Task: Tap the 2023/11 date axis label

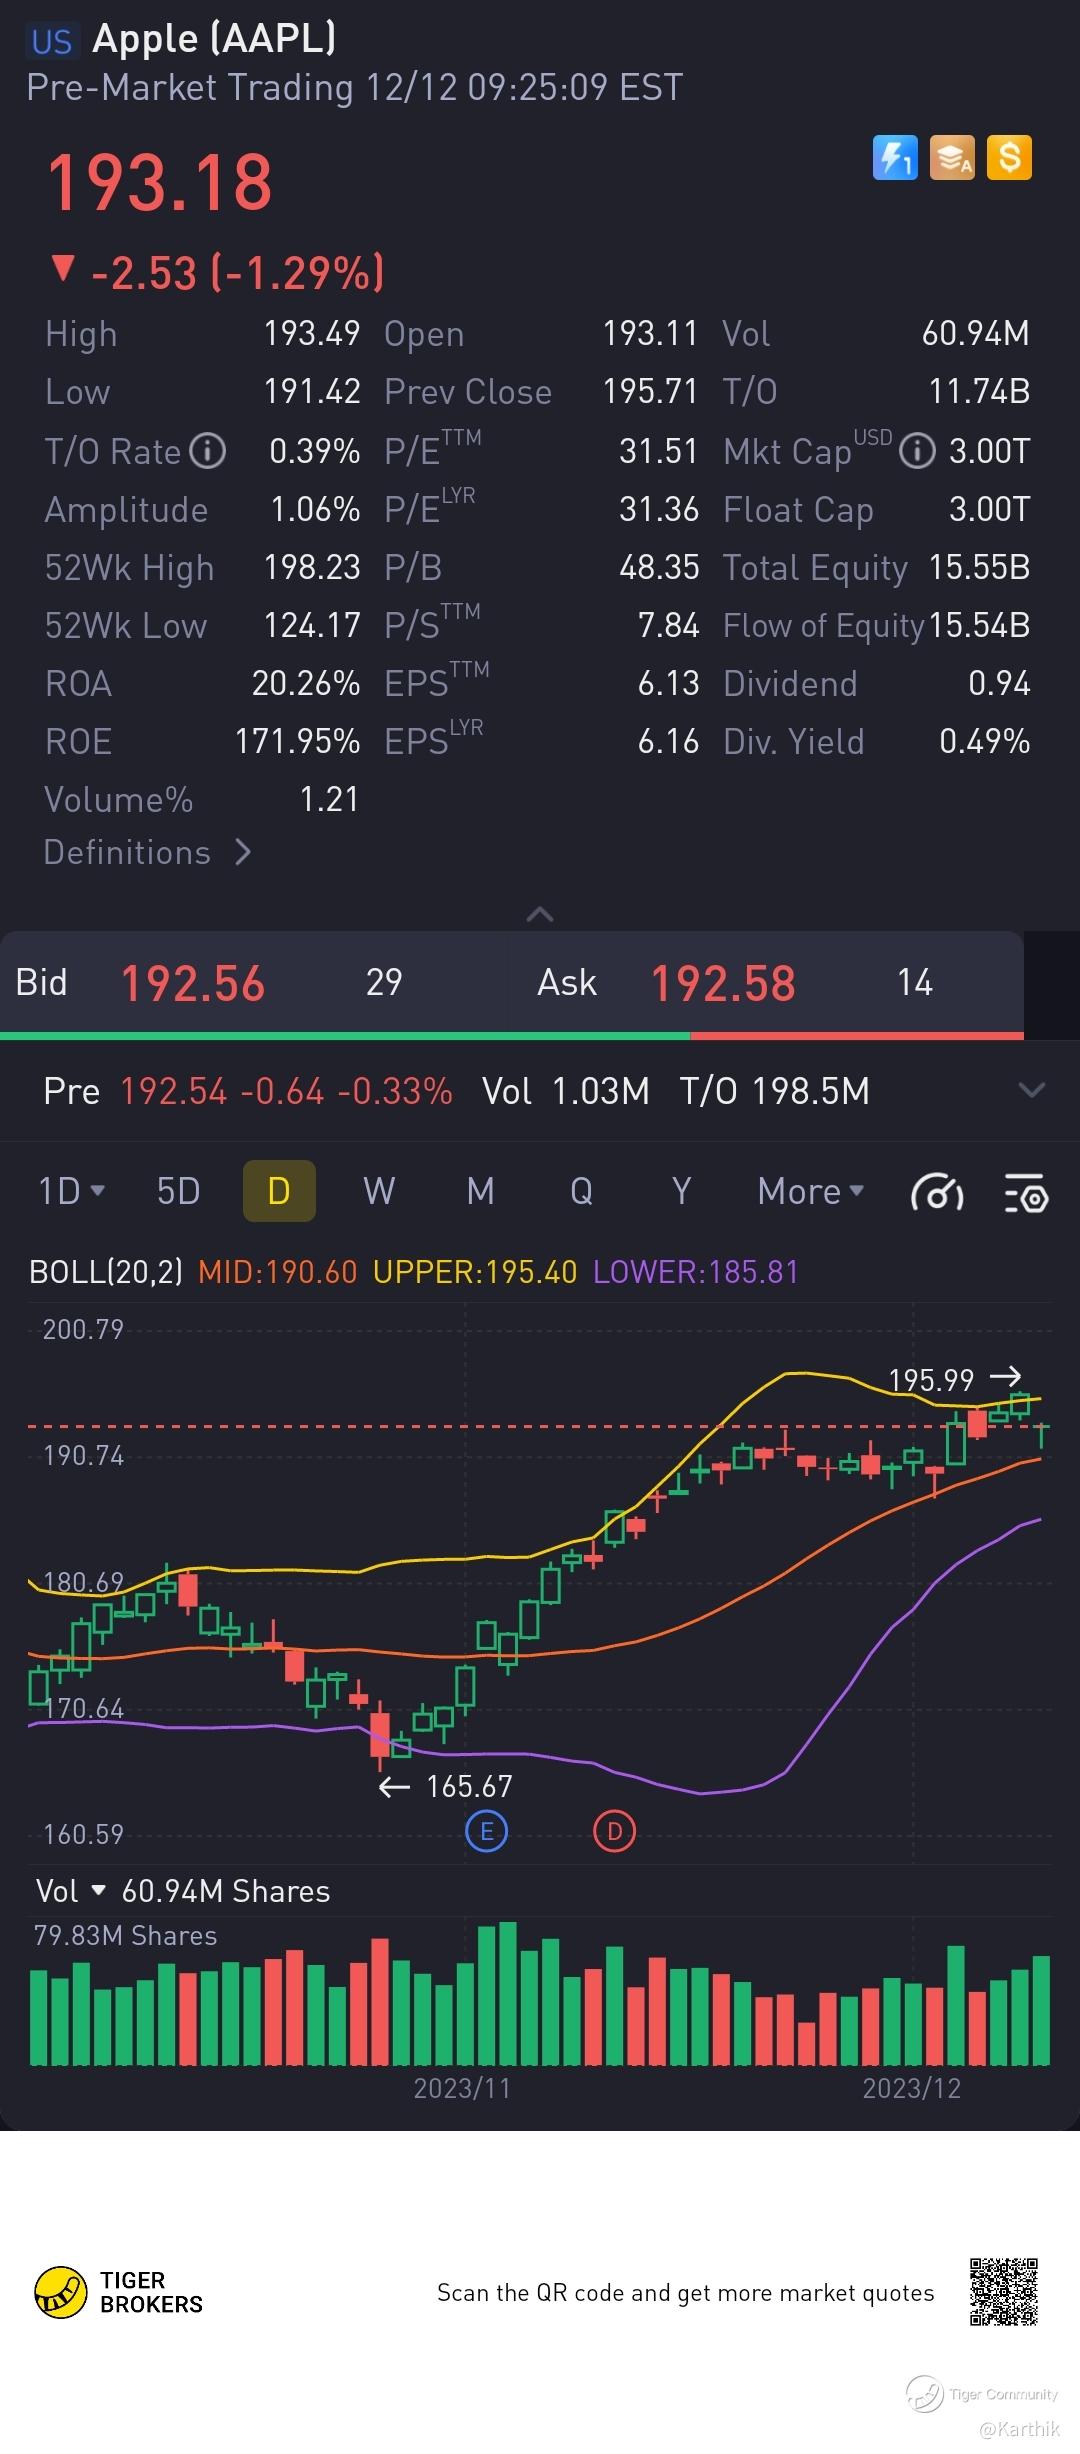Action: [x=462, y=2088]
